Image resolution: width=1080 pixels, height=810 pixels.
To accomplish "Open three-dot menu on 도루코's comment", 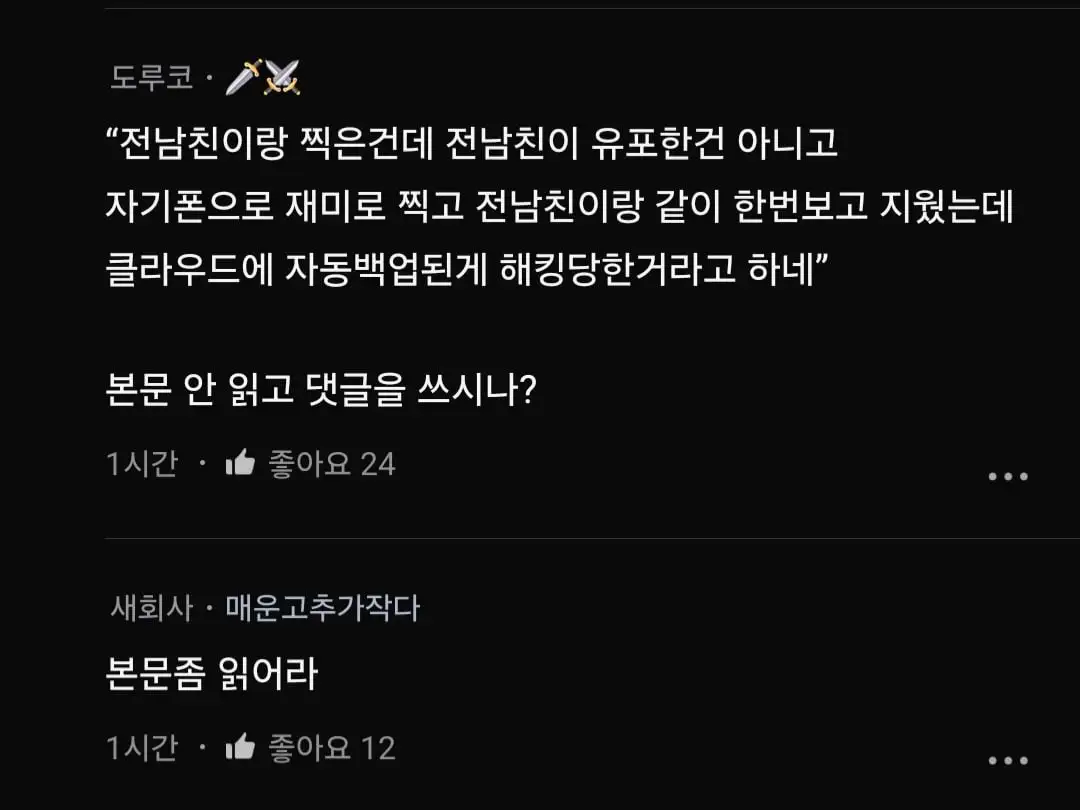I will pyautogui.click(x=1007, y=477).
